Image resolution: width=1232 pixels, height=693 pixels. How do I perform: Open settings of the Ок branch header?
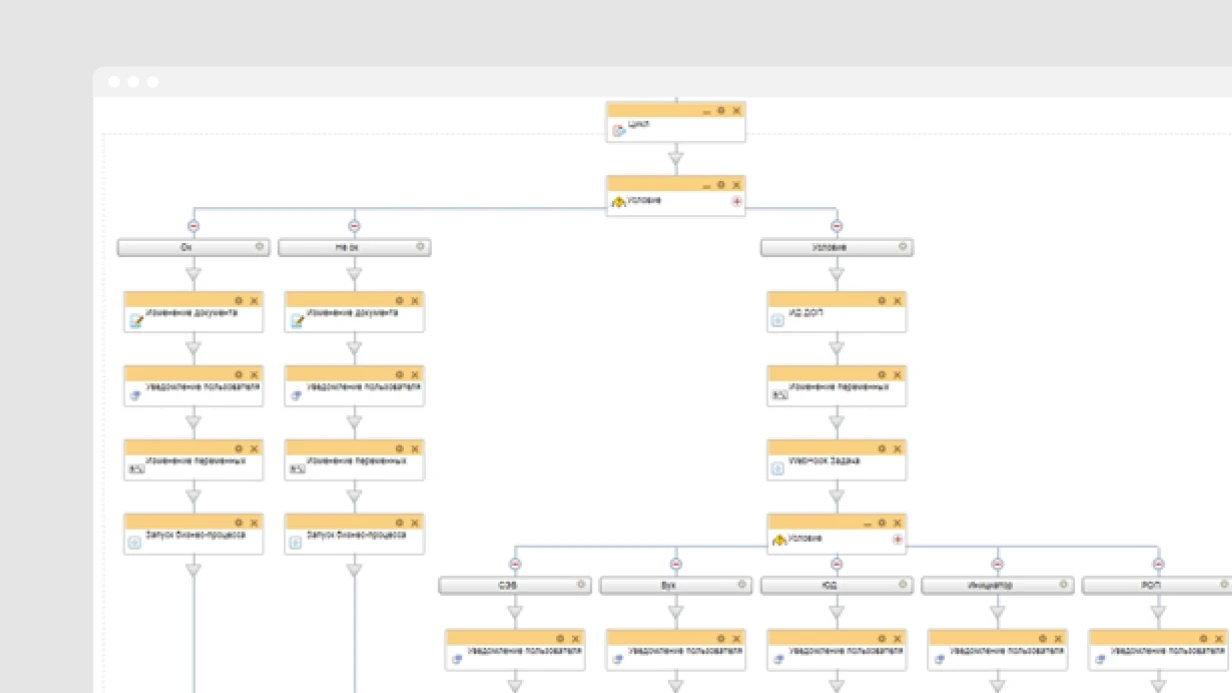pos(259,246)
